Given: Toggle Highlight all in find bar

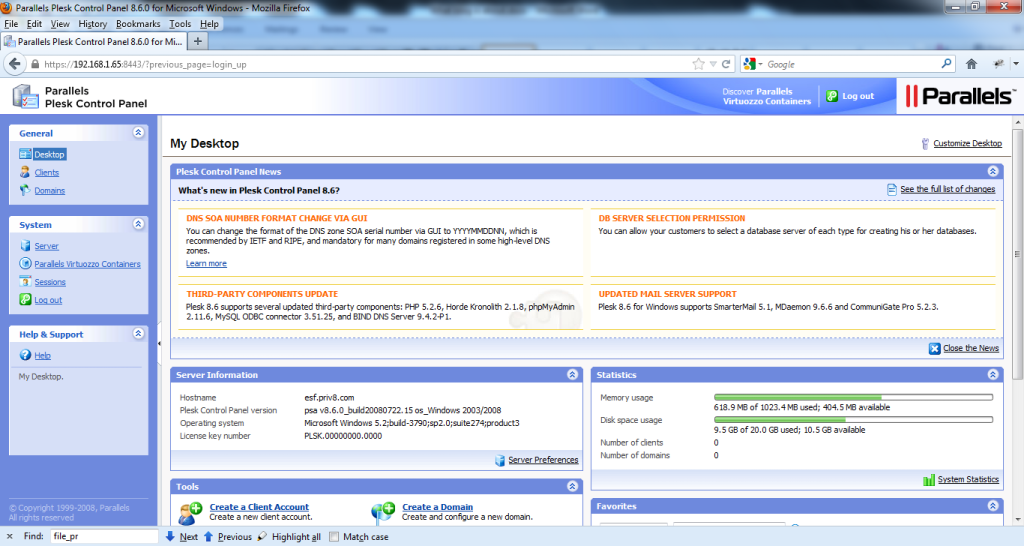Looking at the screenshot, I should click(289, 536).
